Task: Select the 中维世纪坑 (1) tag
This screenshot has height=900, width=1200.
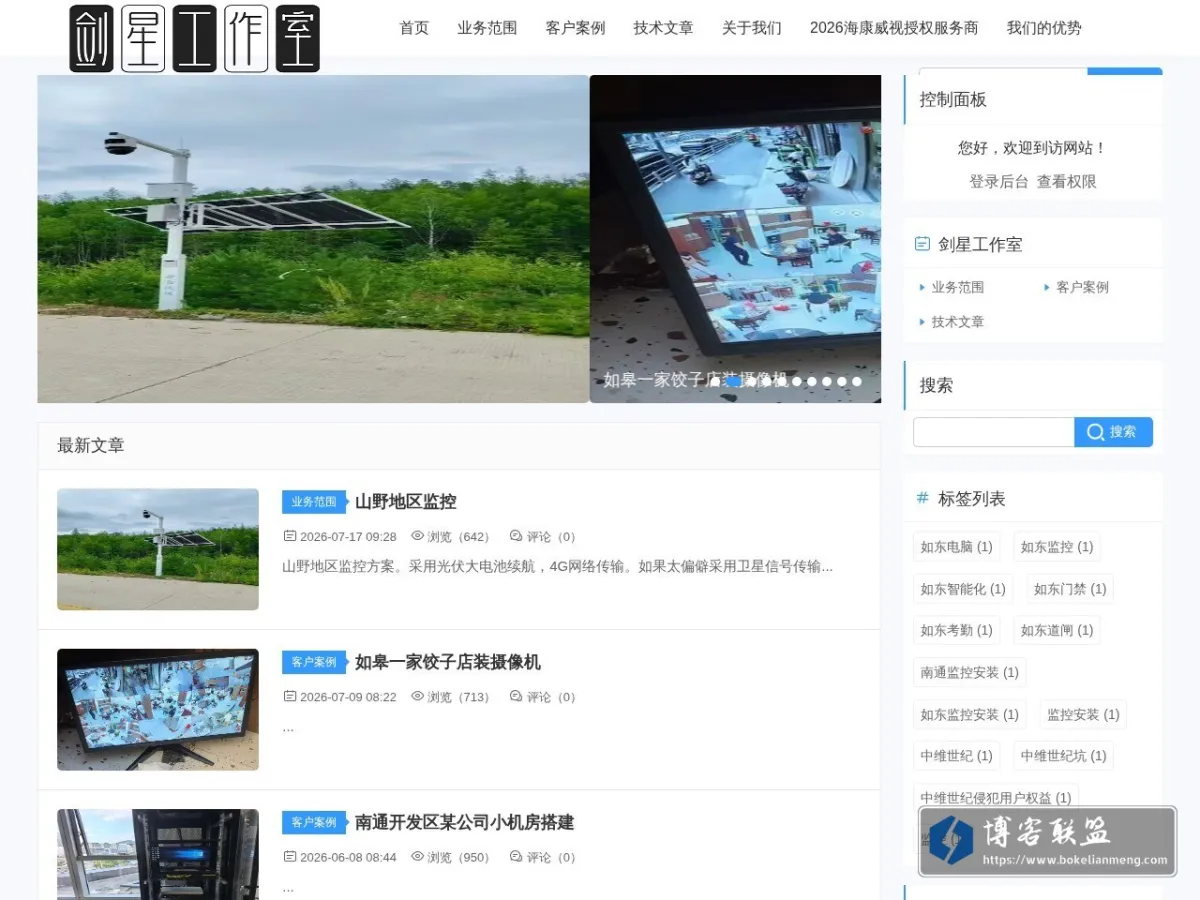Action: click(1063, 755)
